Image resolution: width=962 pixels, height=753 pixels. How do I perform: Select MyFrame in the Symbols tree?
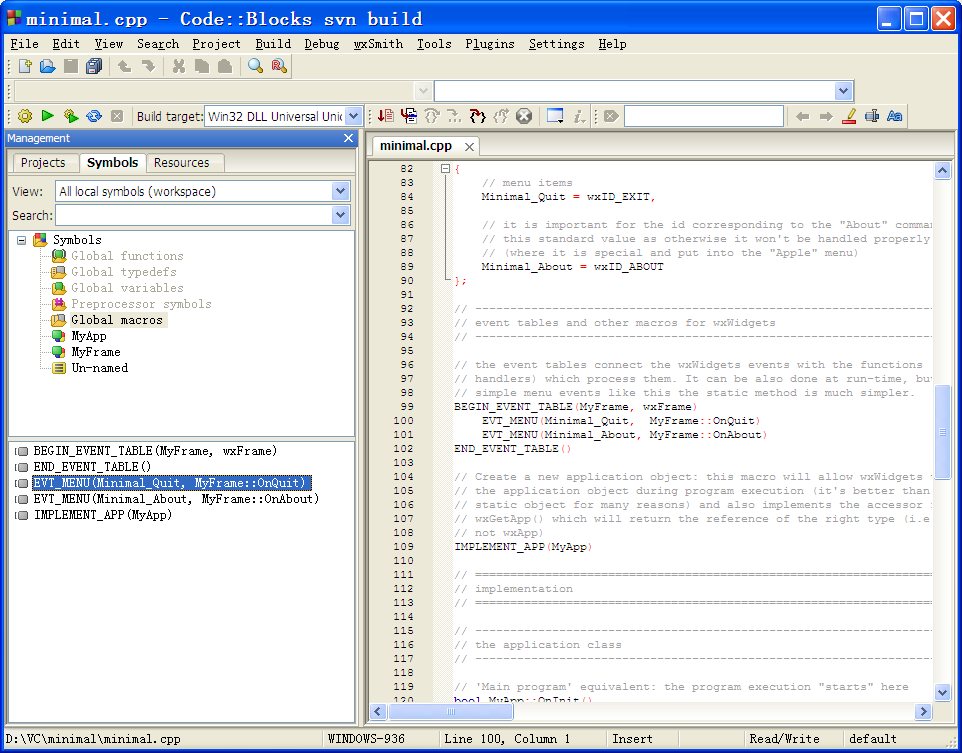96,352
